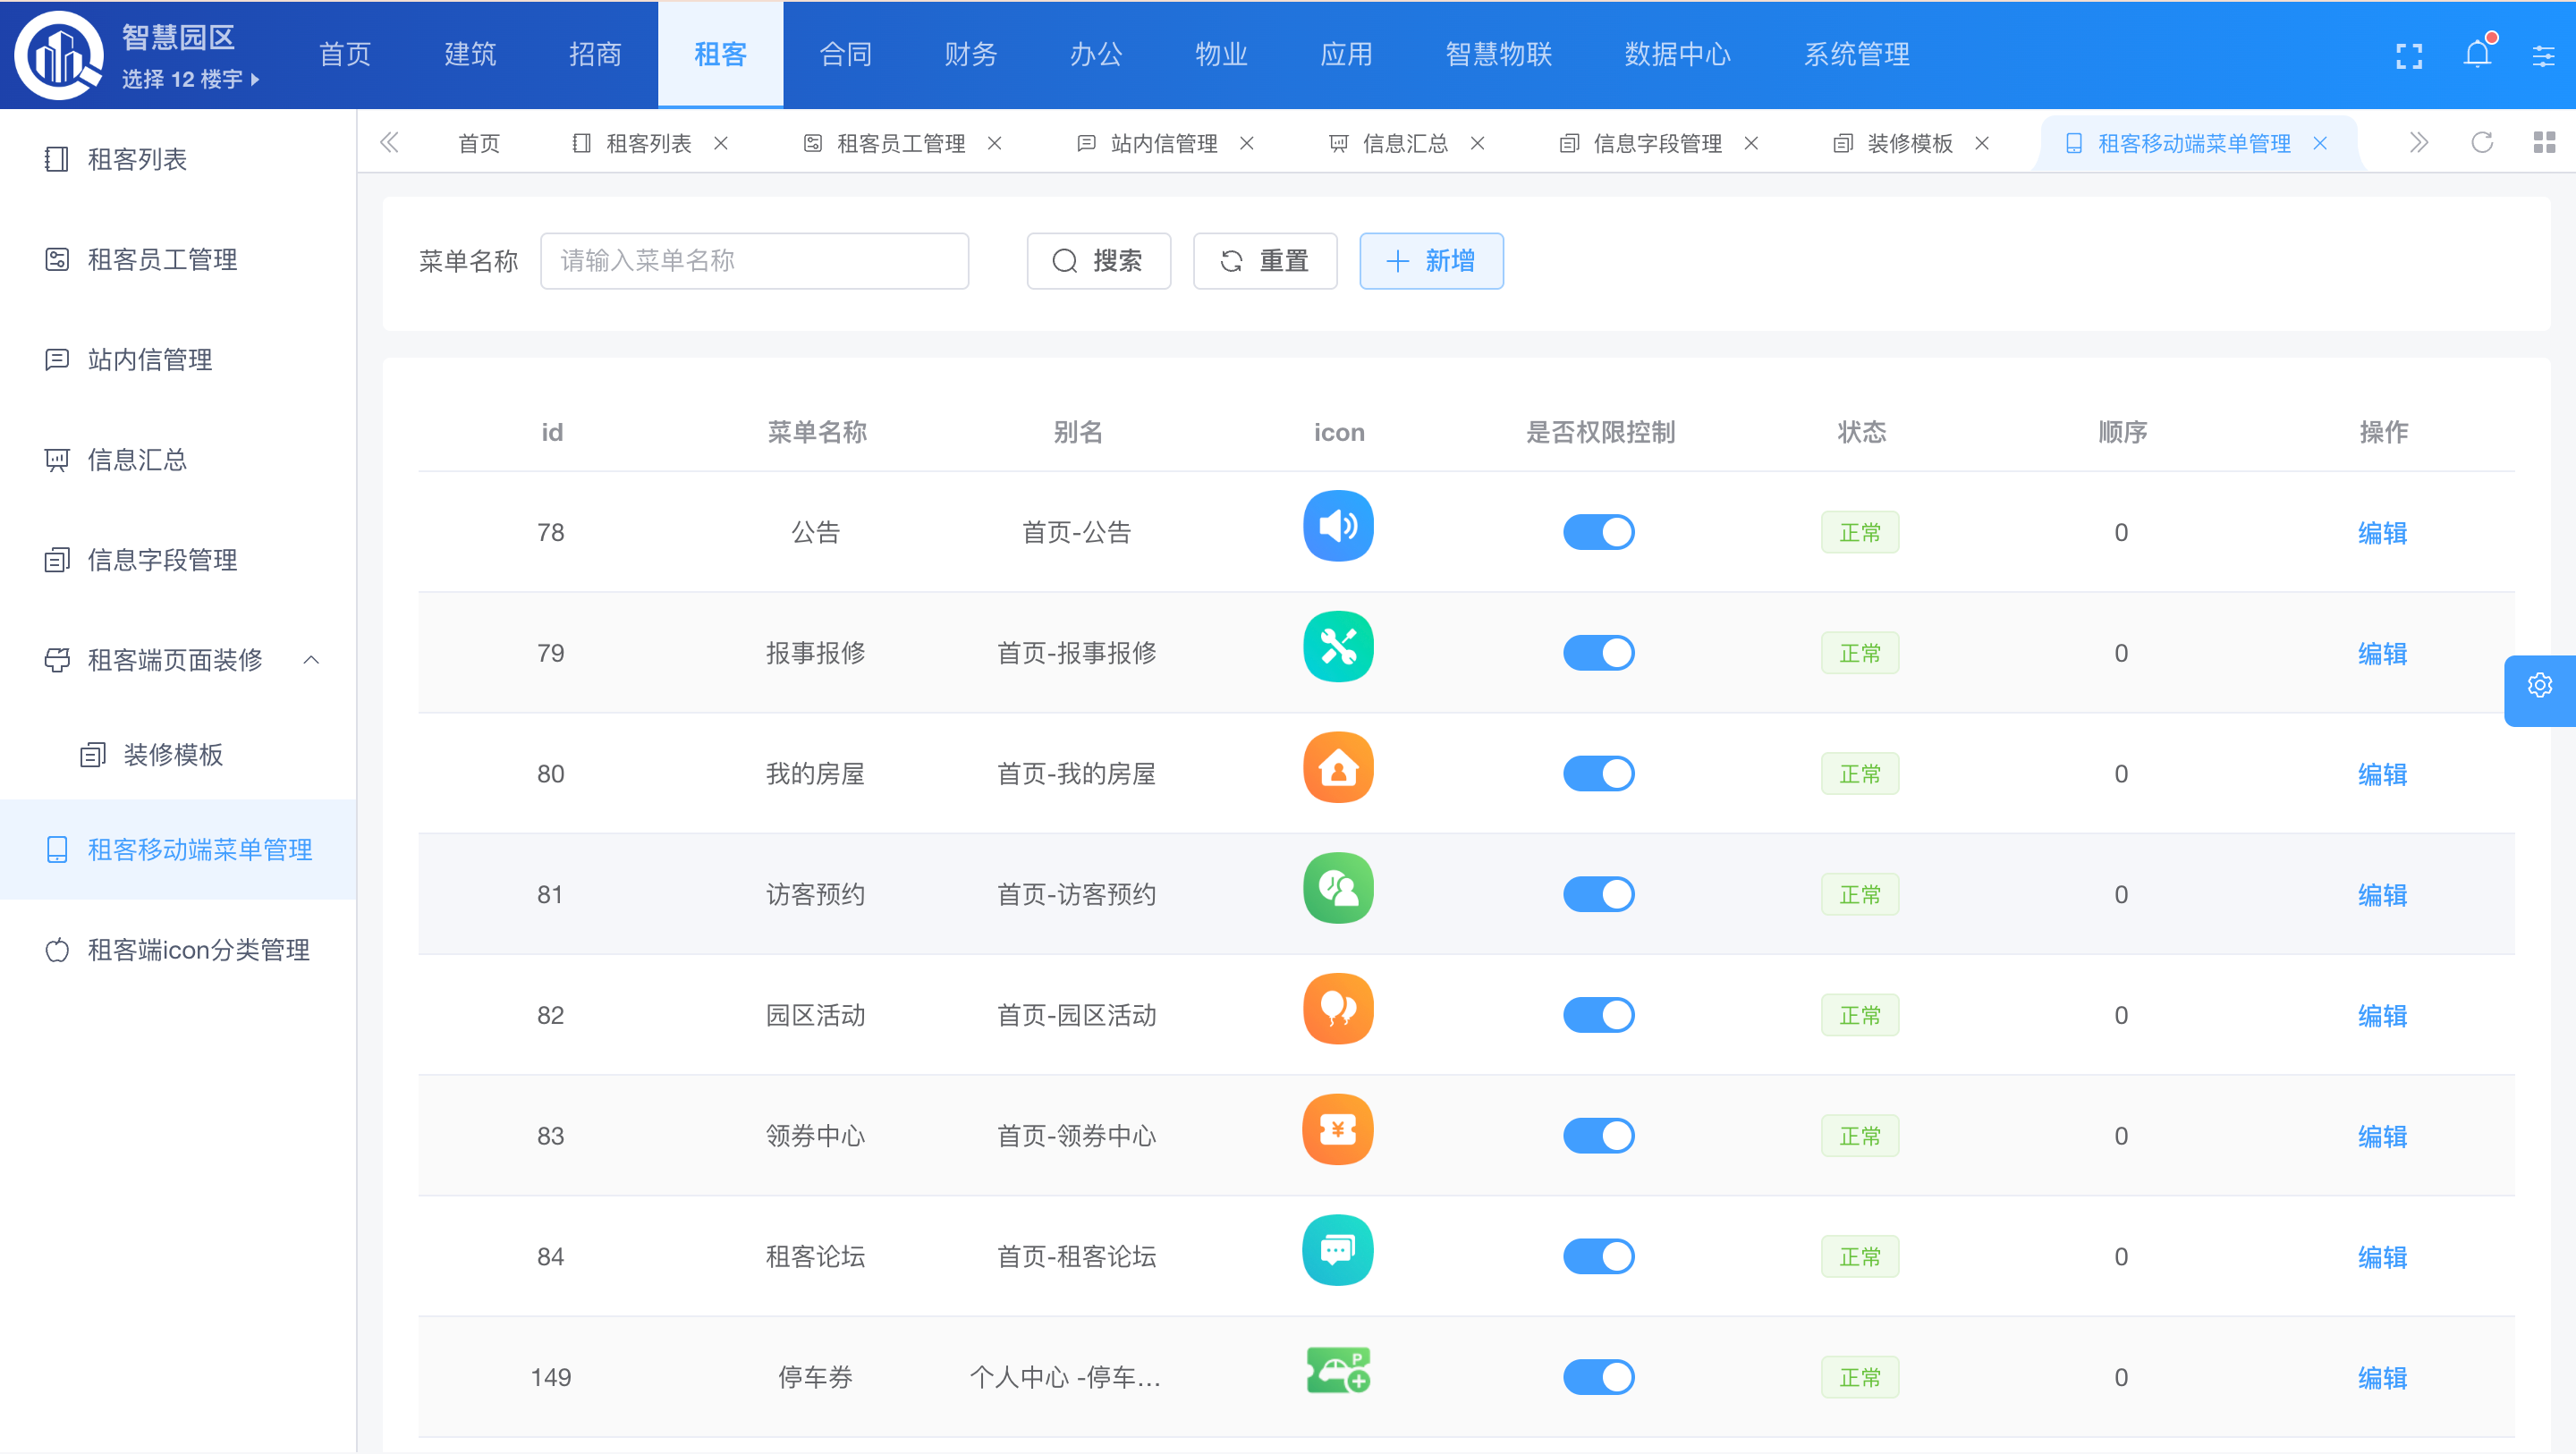Toggle permission control for 公告 row
The height and width of the screenshot is (1454, 2576).
[x=1598, y=532]
